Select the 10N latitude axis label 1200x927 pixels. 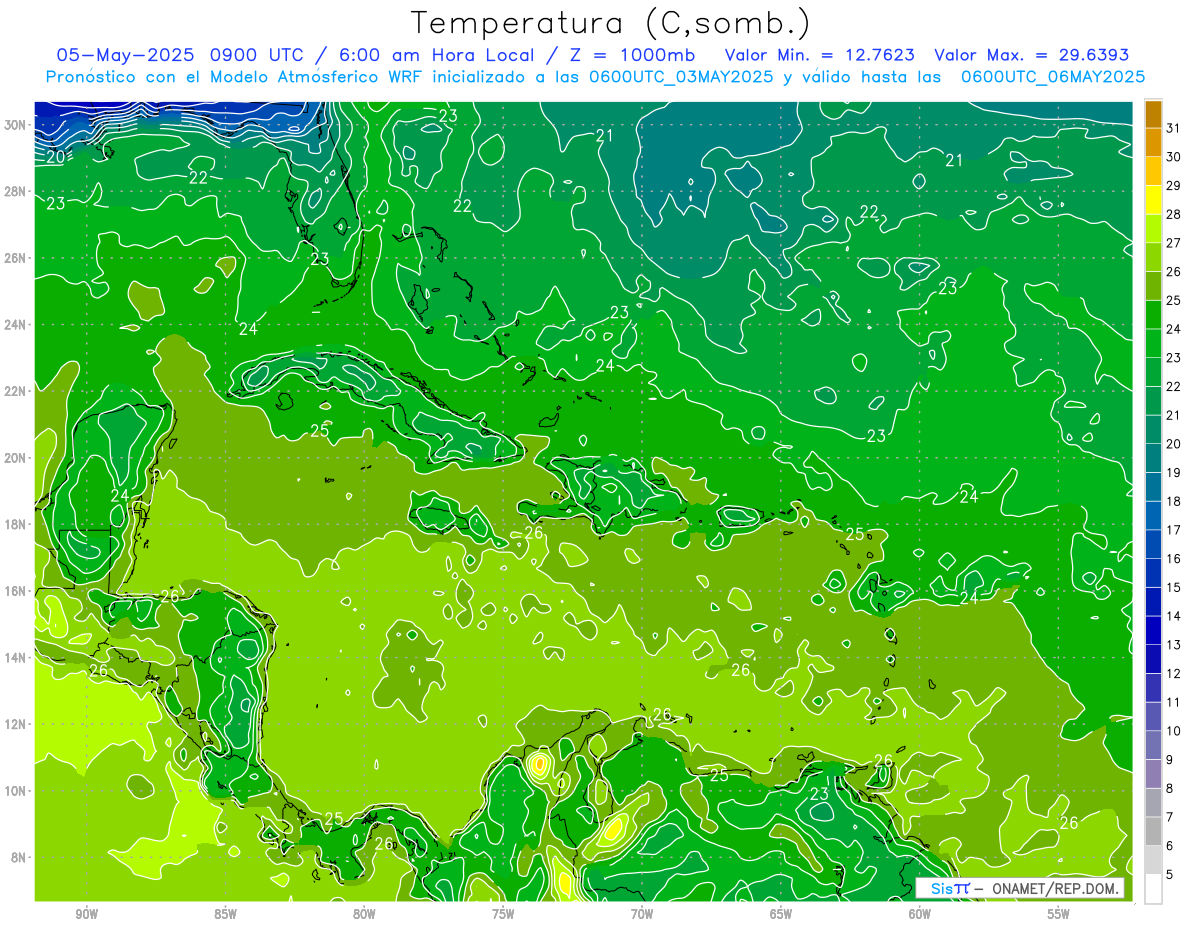tap(16, 791)
